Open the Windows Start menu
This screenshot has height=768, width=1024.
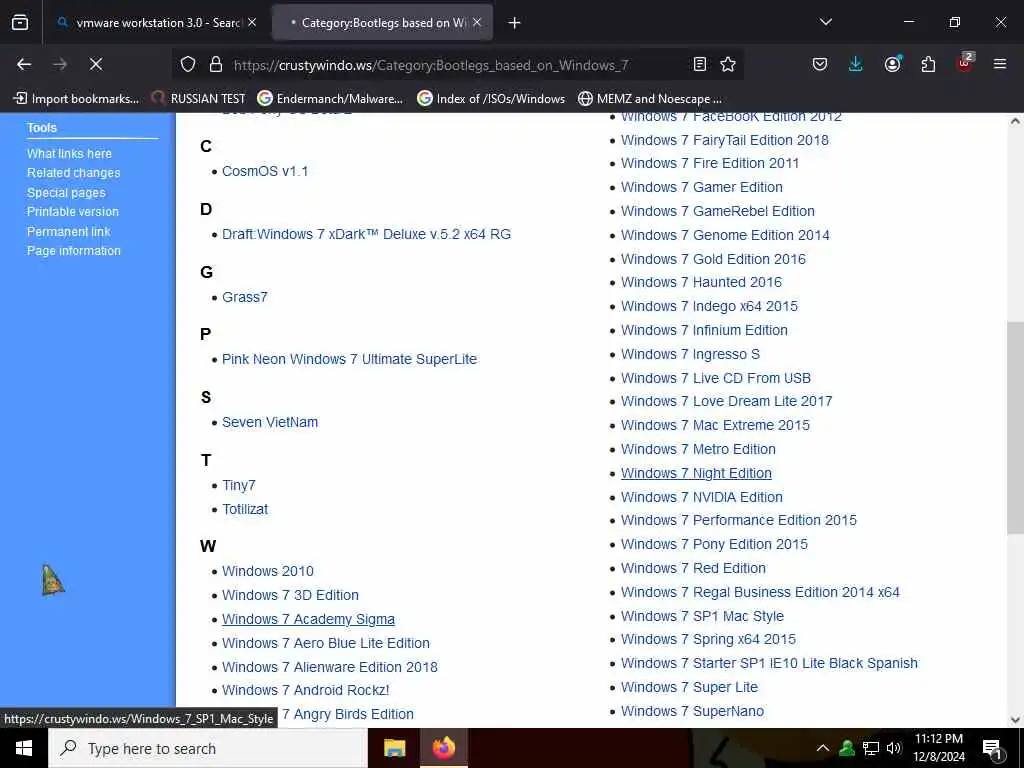24,748
